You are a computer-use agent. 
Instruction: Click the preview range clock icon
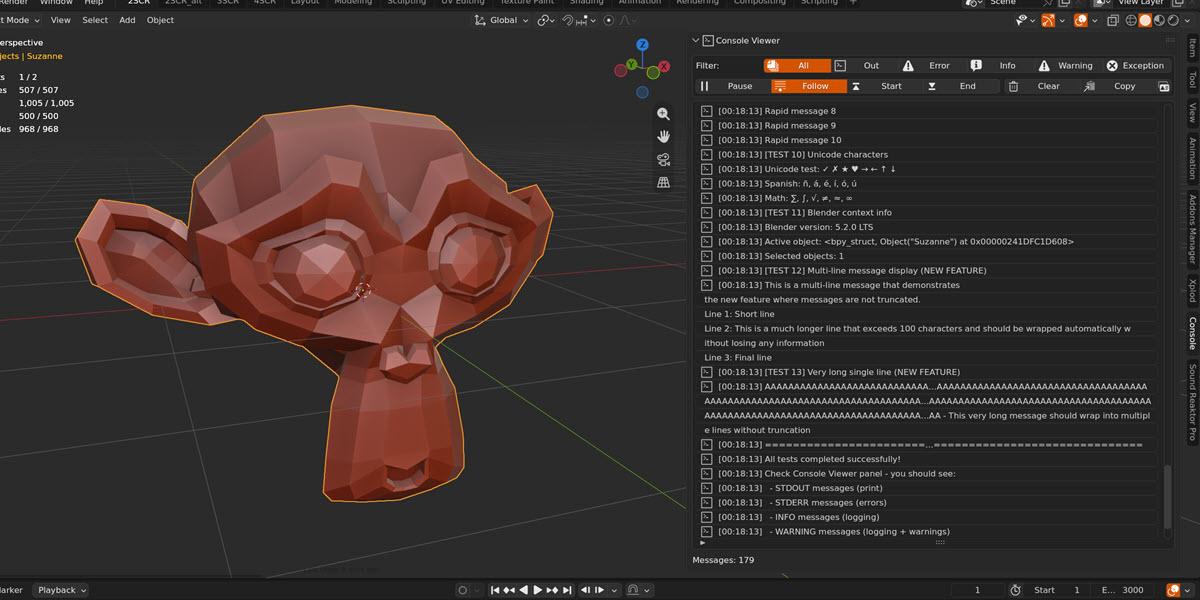(x=1015, y=590)
